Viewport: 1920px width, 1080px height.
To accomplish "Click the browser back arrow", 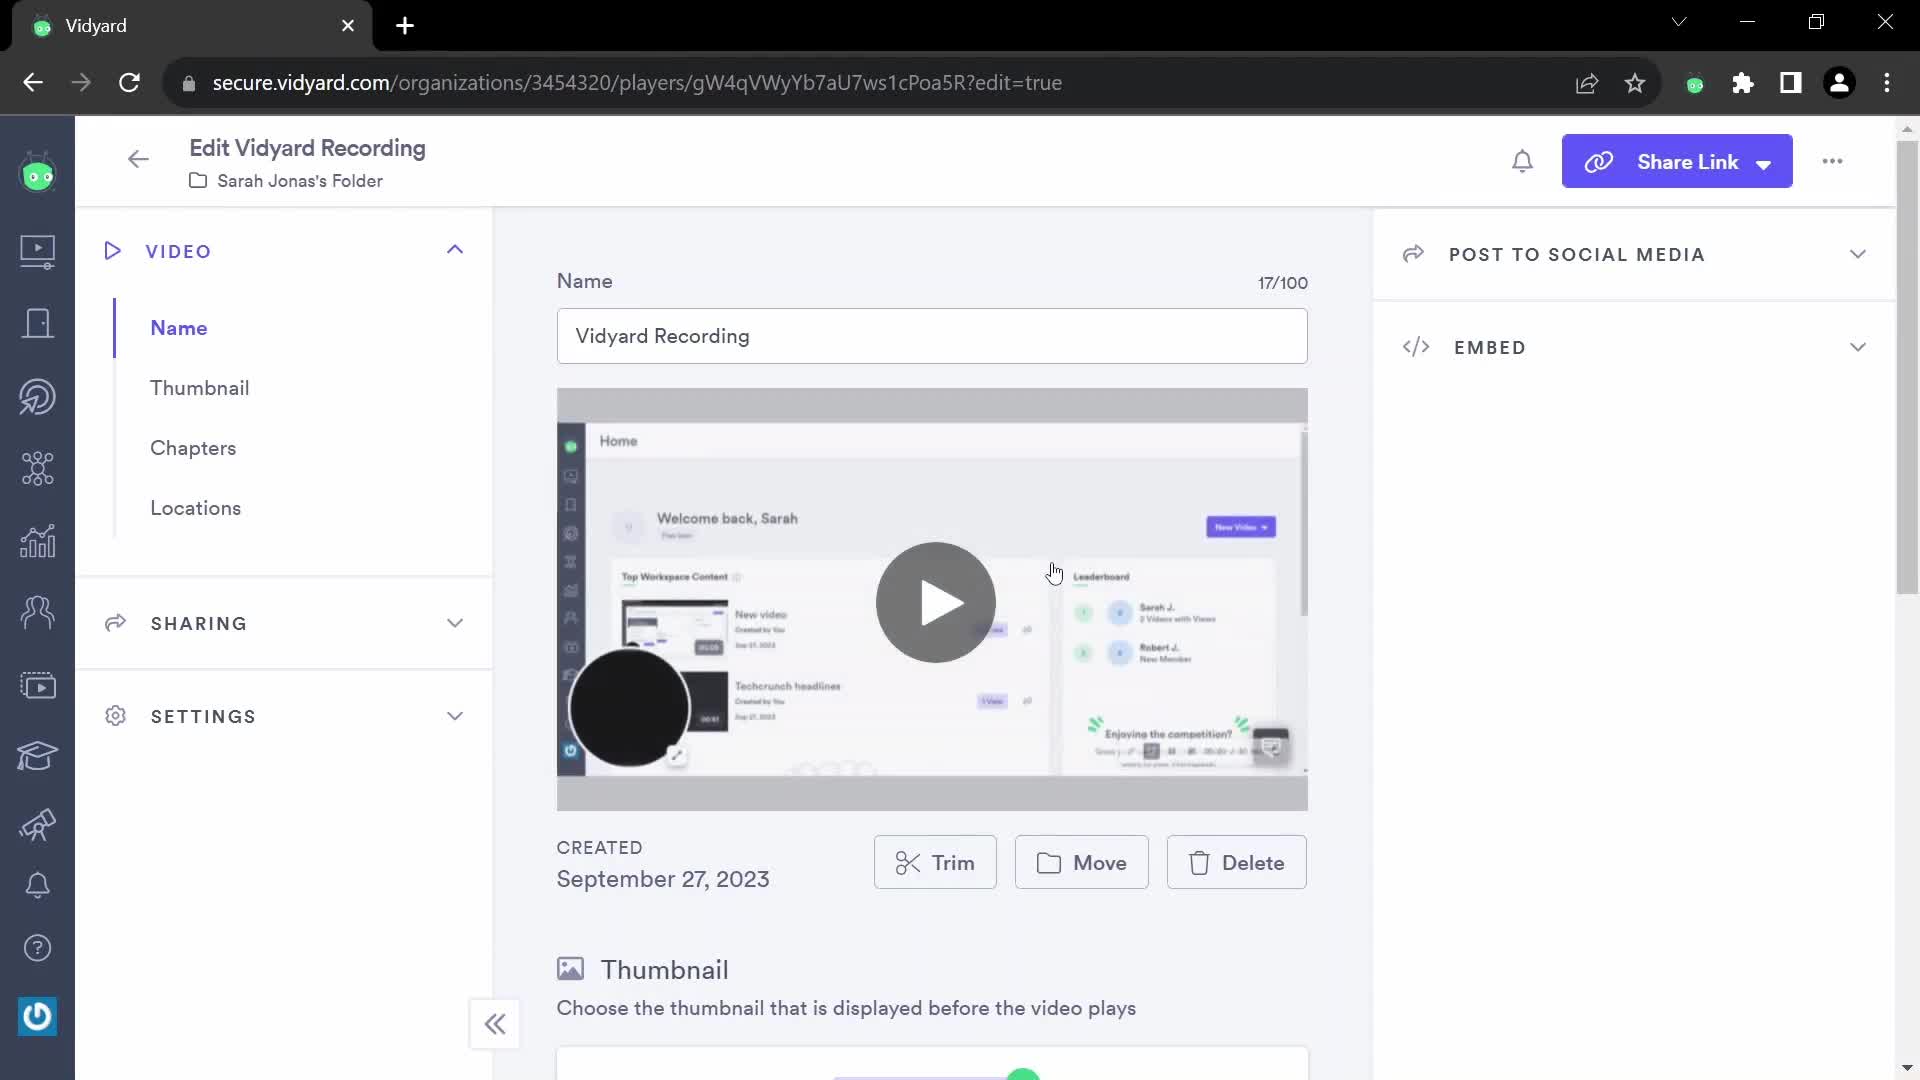I will tap(33, 83).
